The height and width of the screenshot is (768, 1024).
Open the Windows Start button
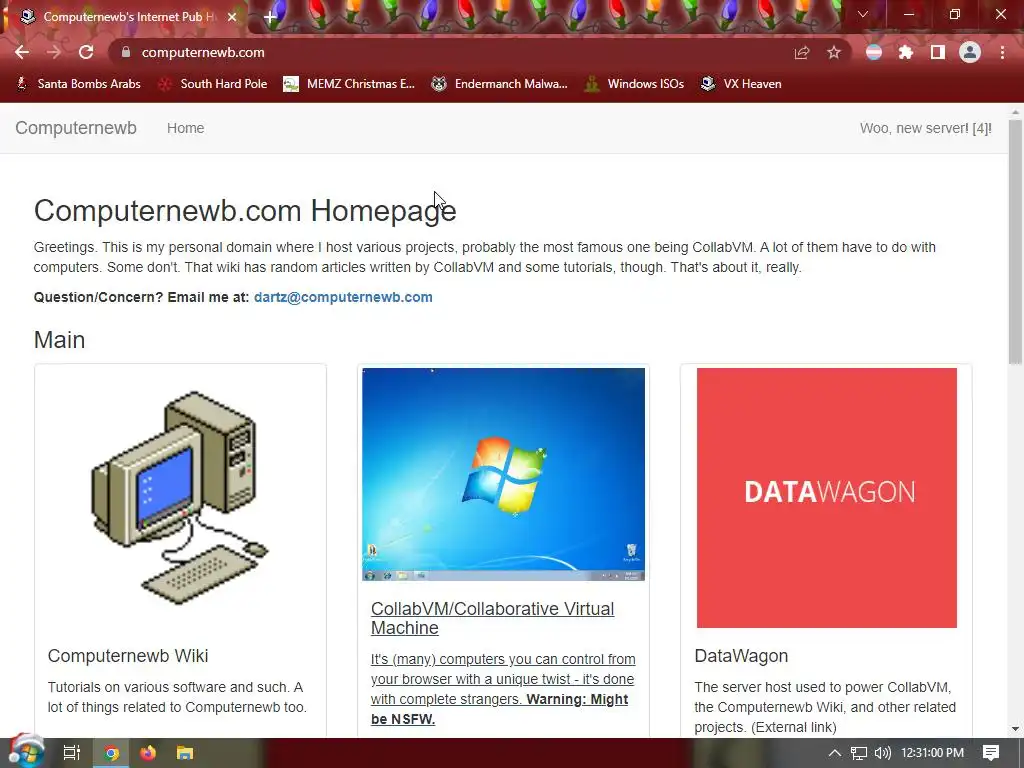[x=26, y=752]
